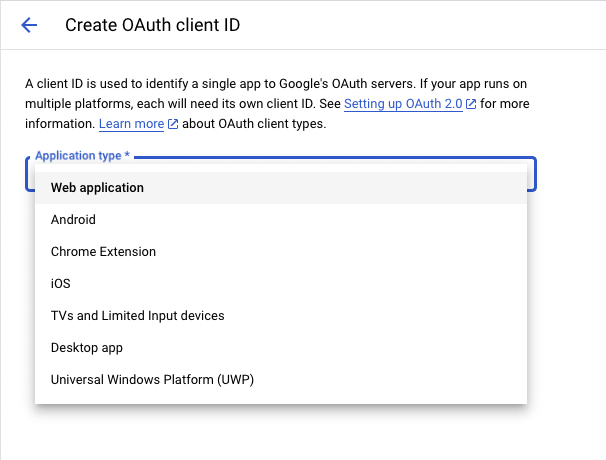
Task: Open external-link icon beside Setting up OAuth 2.0
Action: pos(471,104)
